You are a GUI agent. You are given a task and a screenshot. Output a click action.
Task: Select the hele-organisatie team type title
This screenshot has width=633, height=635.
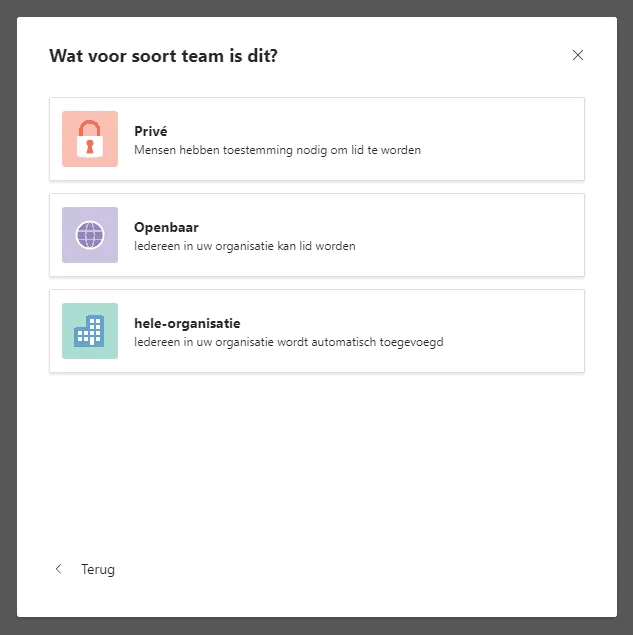pos(187,323)
